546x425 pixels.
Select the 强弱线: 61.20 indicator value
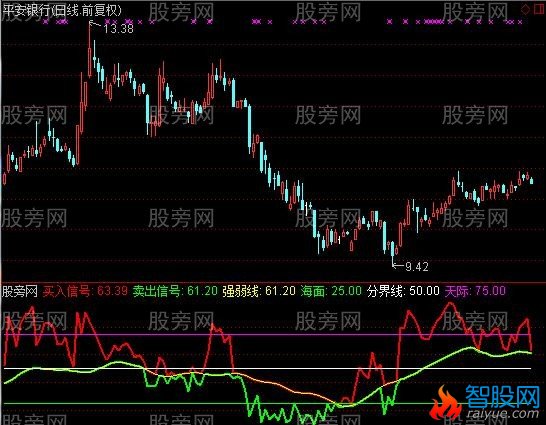pyautogui.click(x=259, y=291)
